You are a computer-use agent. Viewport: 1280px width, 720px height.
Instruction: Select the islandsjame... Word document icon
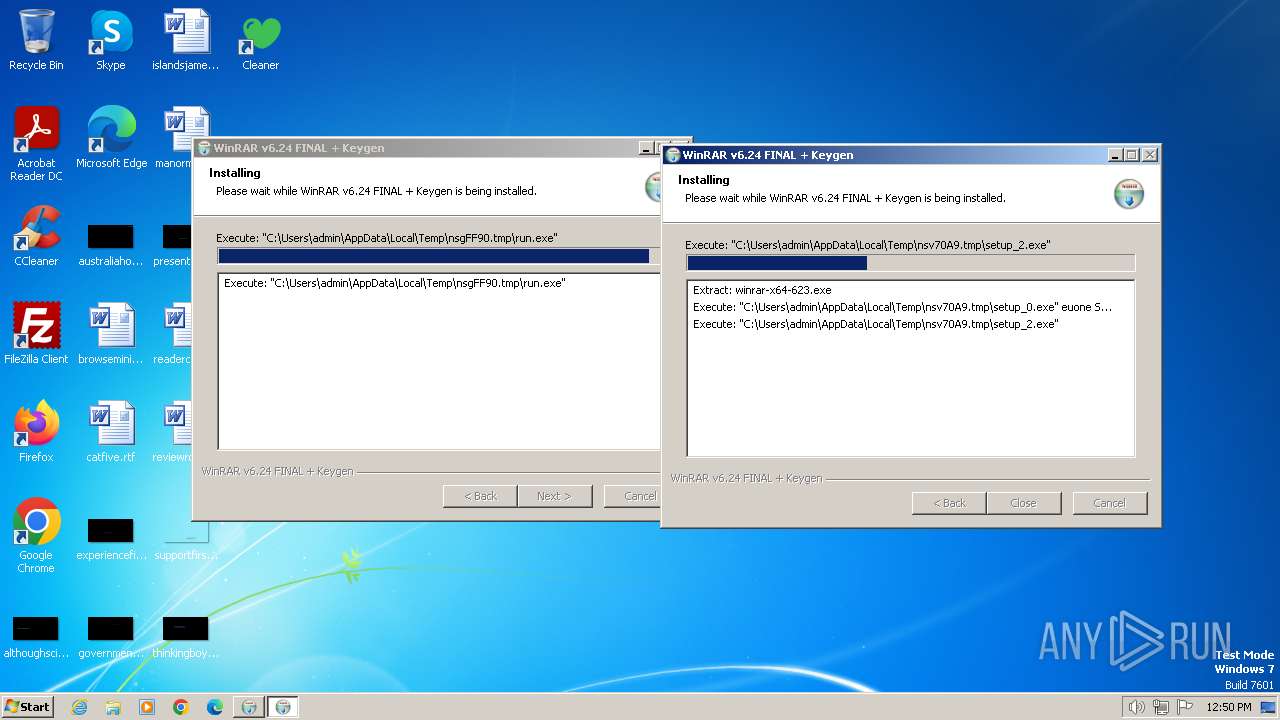(186, 41)
